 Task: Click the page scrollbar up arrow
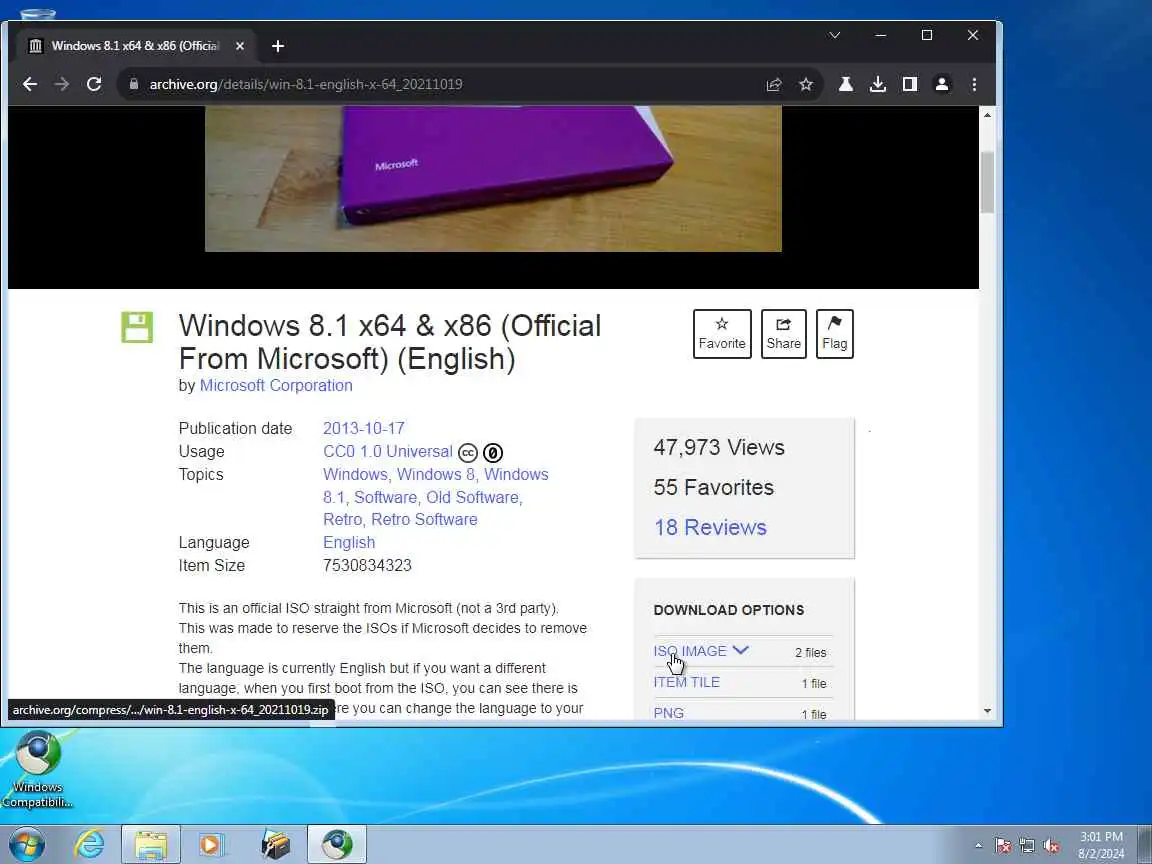(x=987, y=115)
